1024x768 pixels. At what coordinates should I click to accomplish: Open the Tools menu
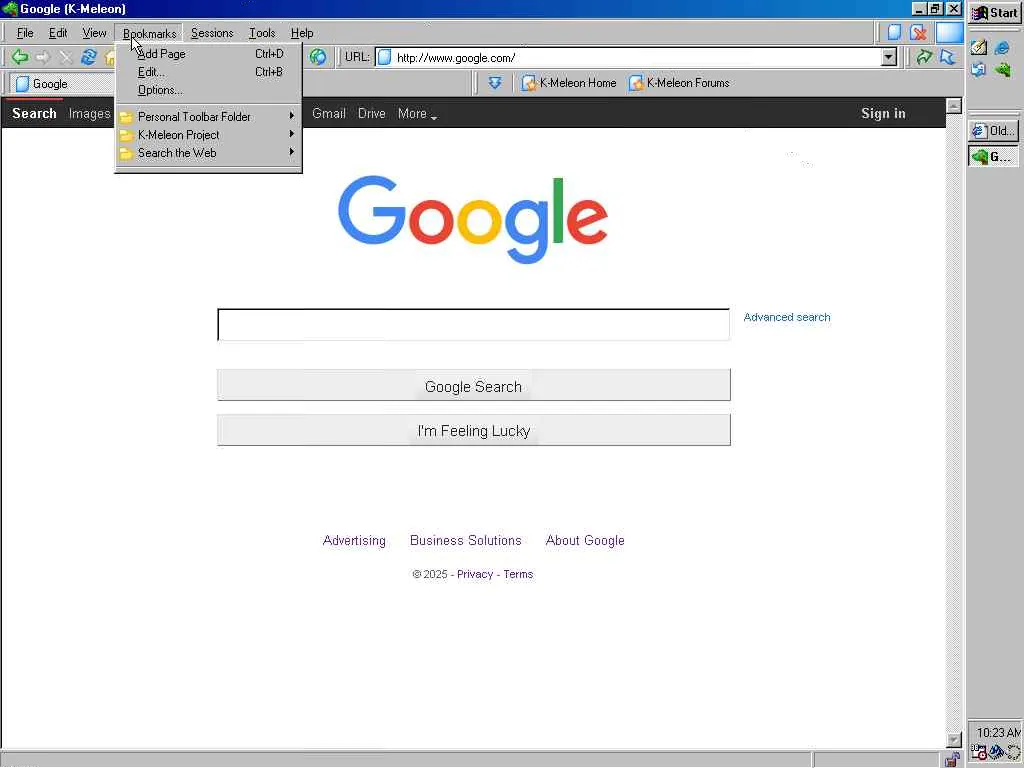click(x=262, y=33)
